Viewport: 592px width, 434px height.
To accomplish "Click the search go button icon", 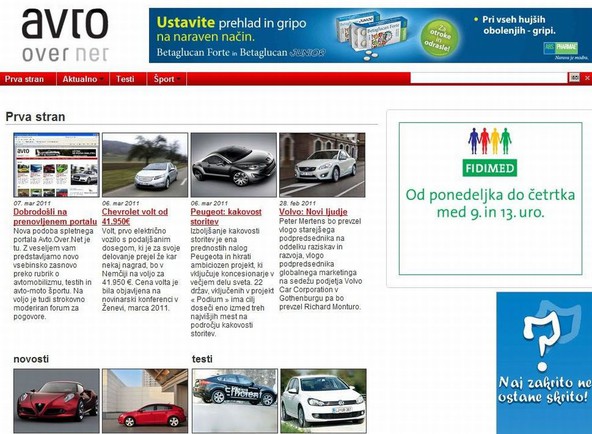I will [574, 78].
